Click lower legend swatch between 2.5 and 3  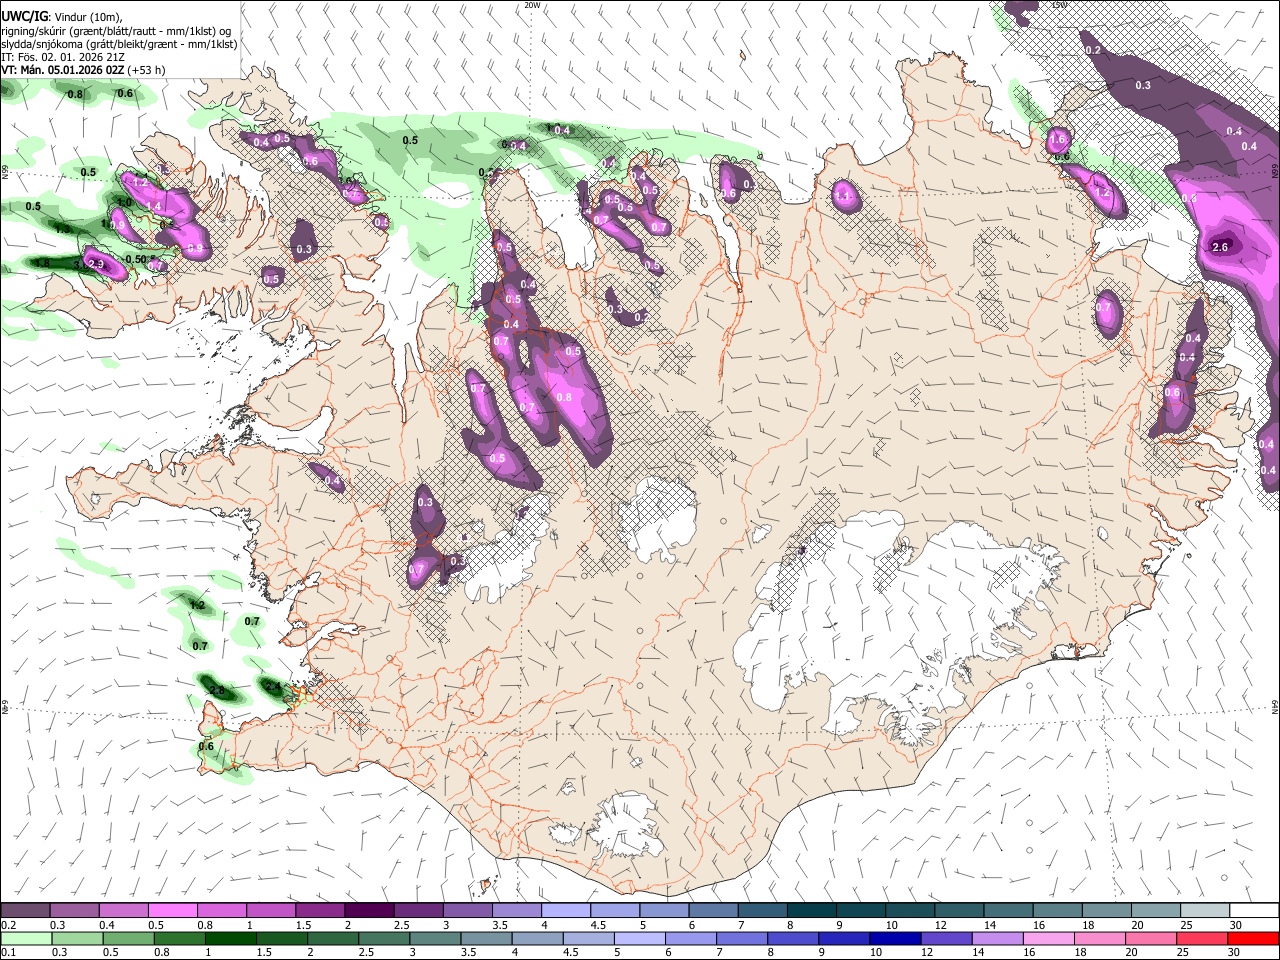point(384,939)
